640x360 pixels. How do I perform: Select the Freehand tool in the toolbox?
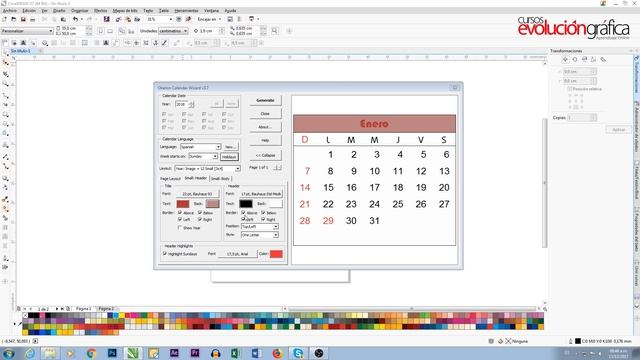tap(5, 95)
